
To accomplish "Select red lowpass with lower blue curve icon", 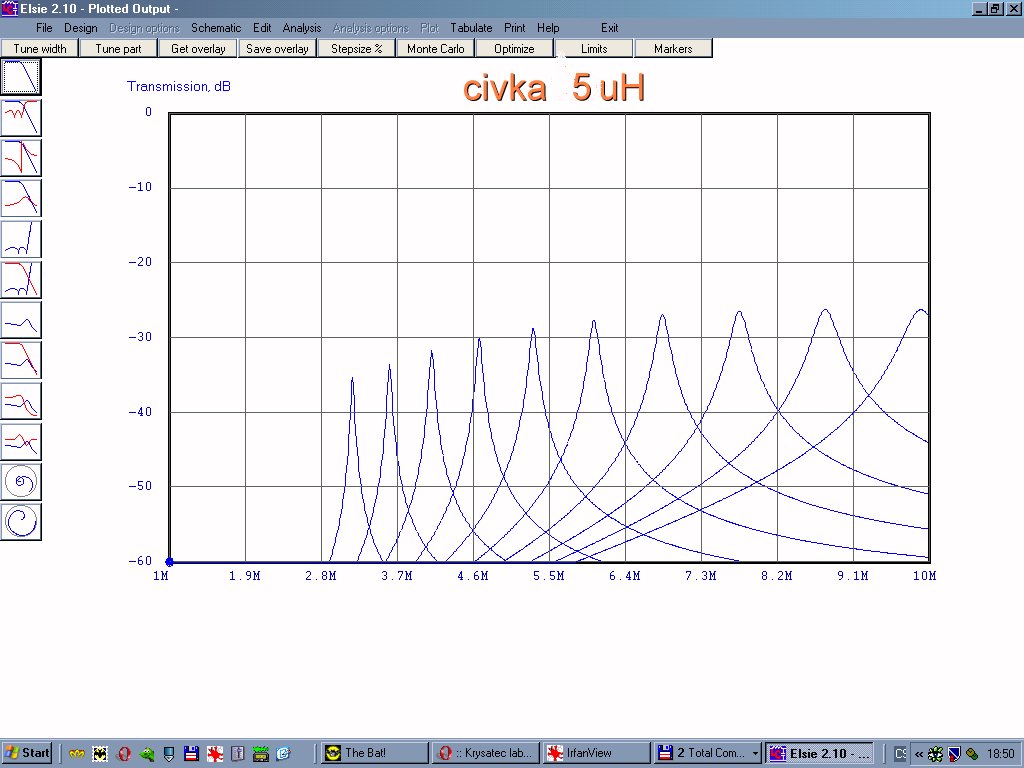I will click(21, 360).
